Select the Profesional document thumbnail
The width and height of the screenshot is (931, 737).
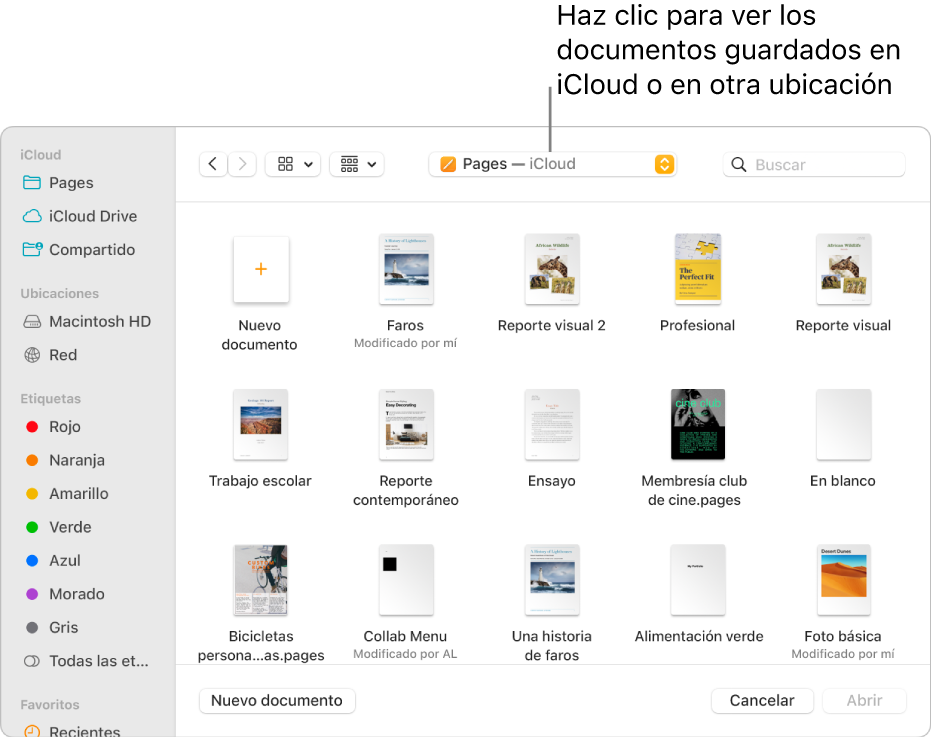pos(698,269)
